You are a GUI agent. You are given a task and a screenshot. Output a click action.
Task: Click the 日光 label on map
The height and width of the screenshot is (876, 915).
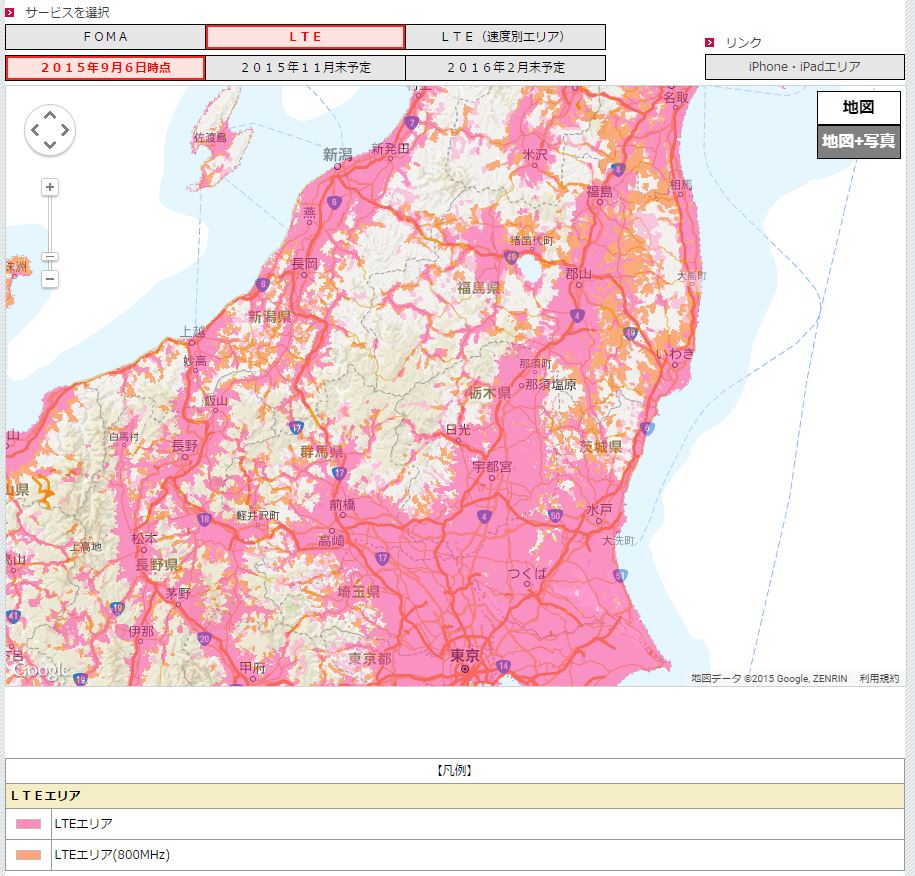click(458, 430)
